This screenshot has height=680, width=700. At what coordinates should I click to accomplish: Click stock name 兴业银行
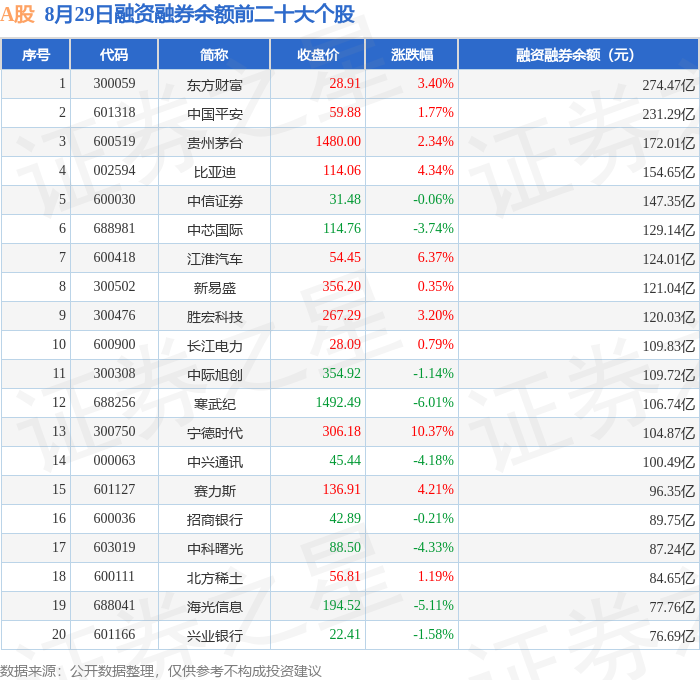[x=215, y=636]
